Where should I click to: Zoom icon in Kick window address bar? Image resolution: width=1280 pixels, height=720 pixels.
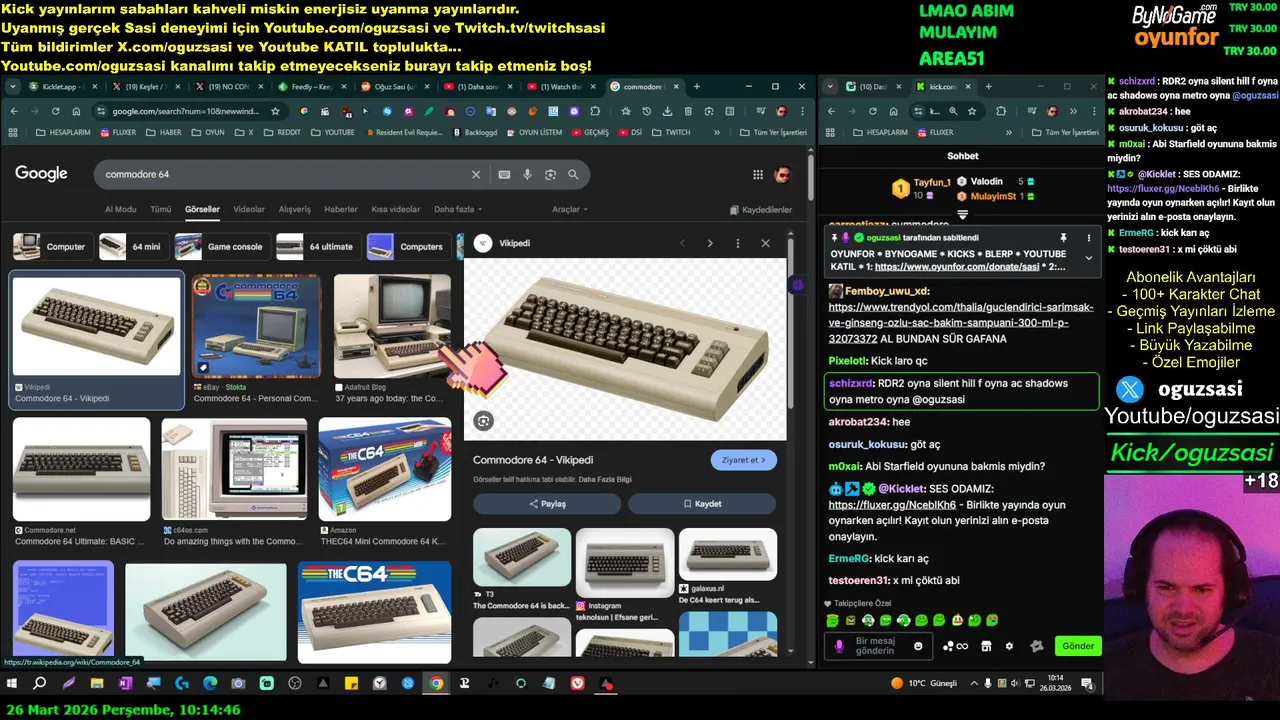click(x=953, y=111)
